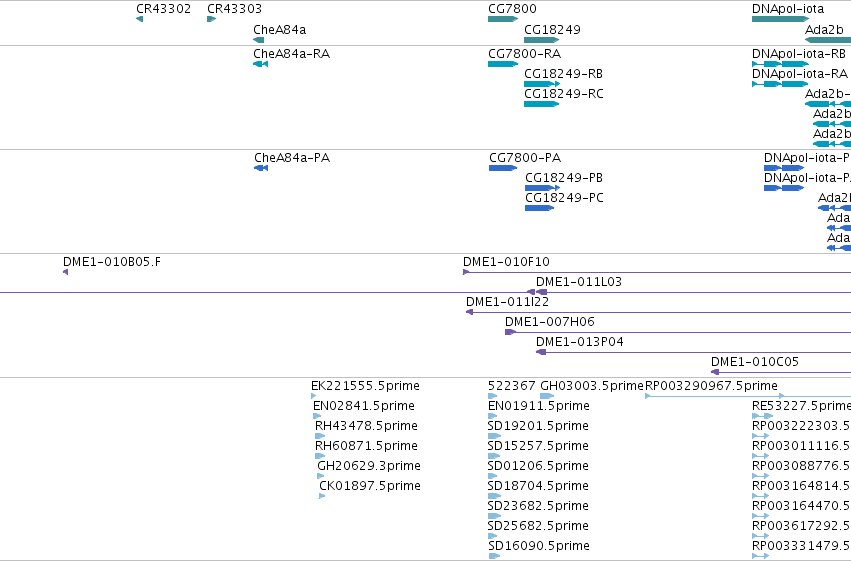Open the CheA84a gene feature label

click(x=280, y=30)
